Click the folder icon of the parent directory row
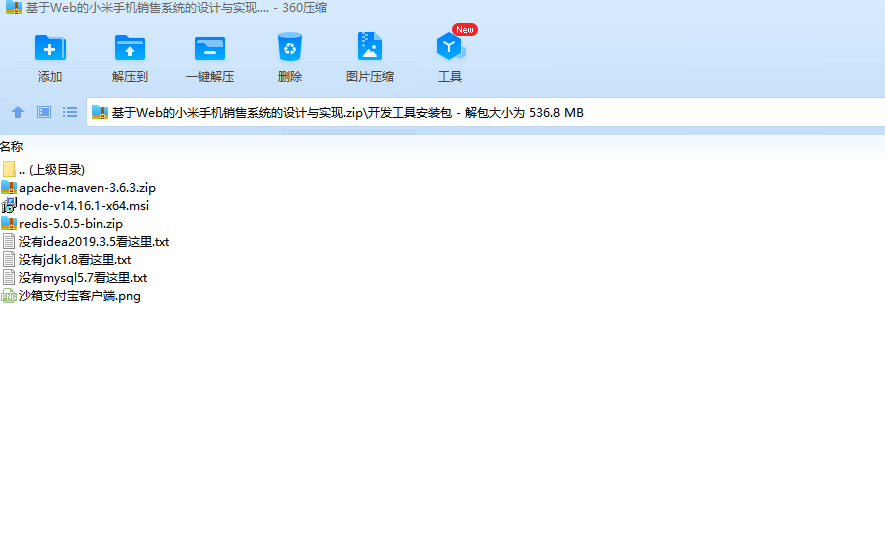This screenshot has height=537, width=885. click(9, 169)
